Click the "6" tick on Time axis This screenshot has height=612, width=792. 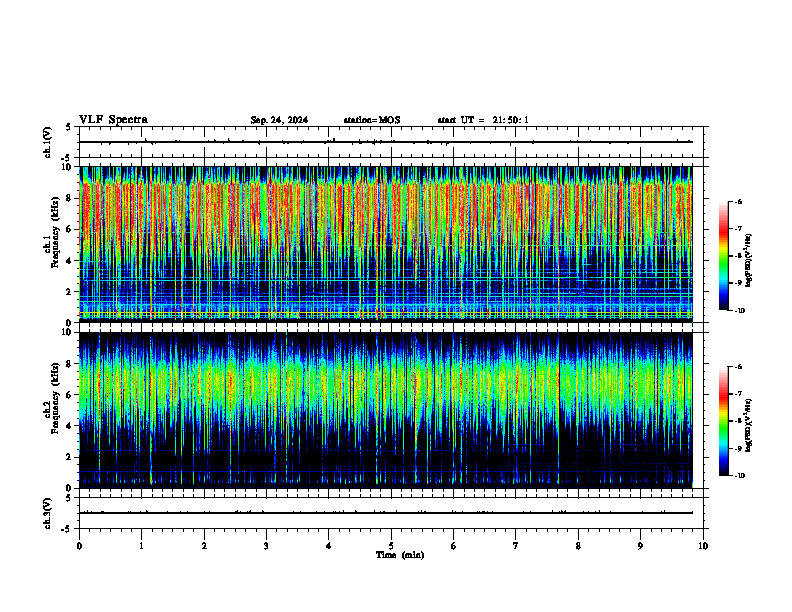click(x=454, y=546)
